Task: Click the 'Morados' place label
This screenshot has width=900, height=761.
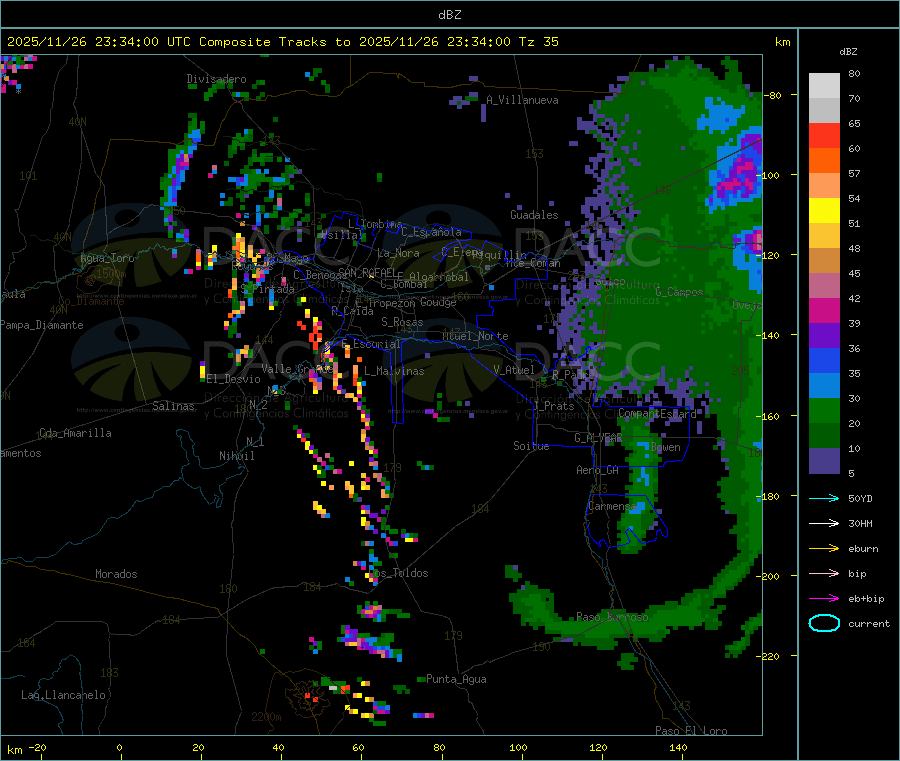Action: pos(116,574)
